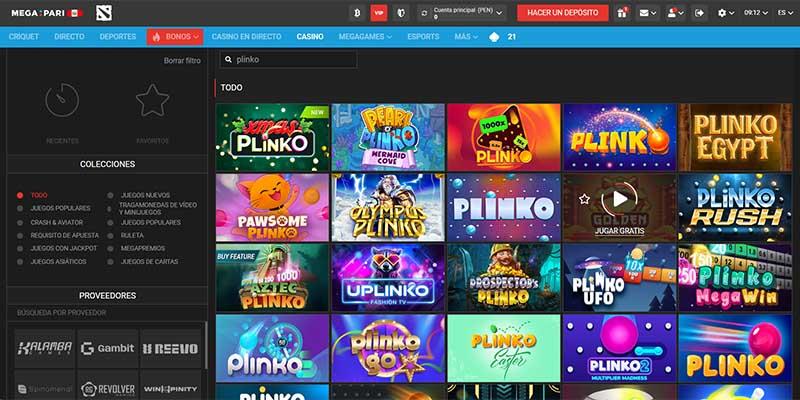The image size is (800, 400).
Task: Click the logout arrow icon
Action: click(699, 13)
